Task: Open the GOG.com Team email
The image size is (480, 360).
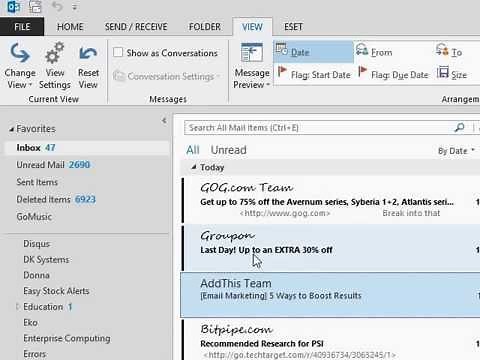Action: [x=331, y=200]
